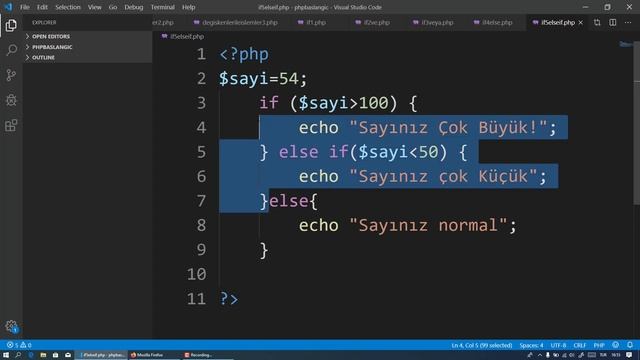Click the minimap at top right
Image resolution: width=640 pixels, height=360 pixels.
point(625,44)
